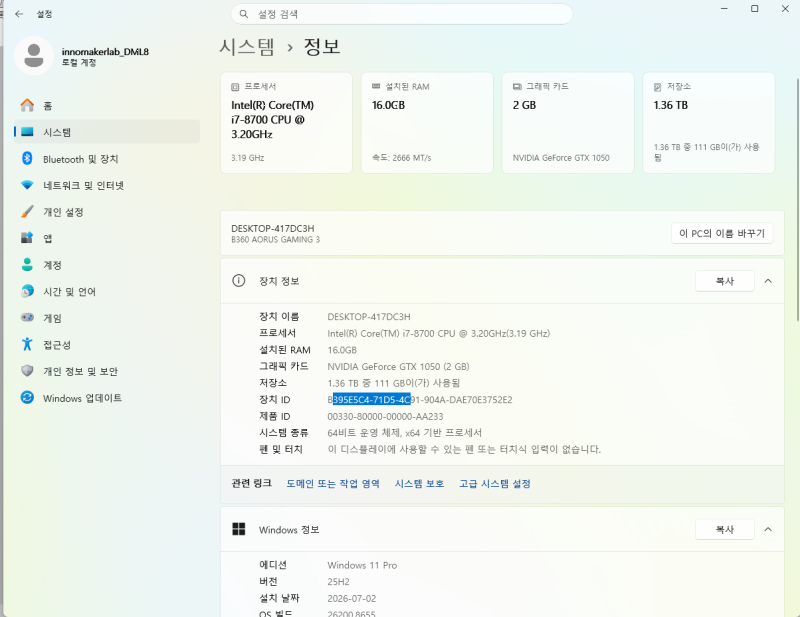Viewport: 800px width, 617px height.
Task: Copy device info with 장치 정보 복사 button
Action: click(x=724, y=281)
